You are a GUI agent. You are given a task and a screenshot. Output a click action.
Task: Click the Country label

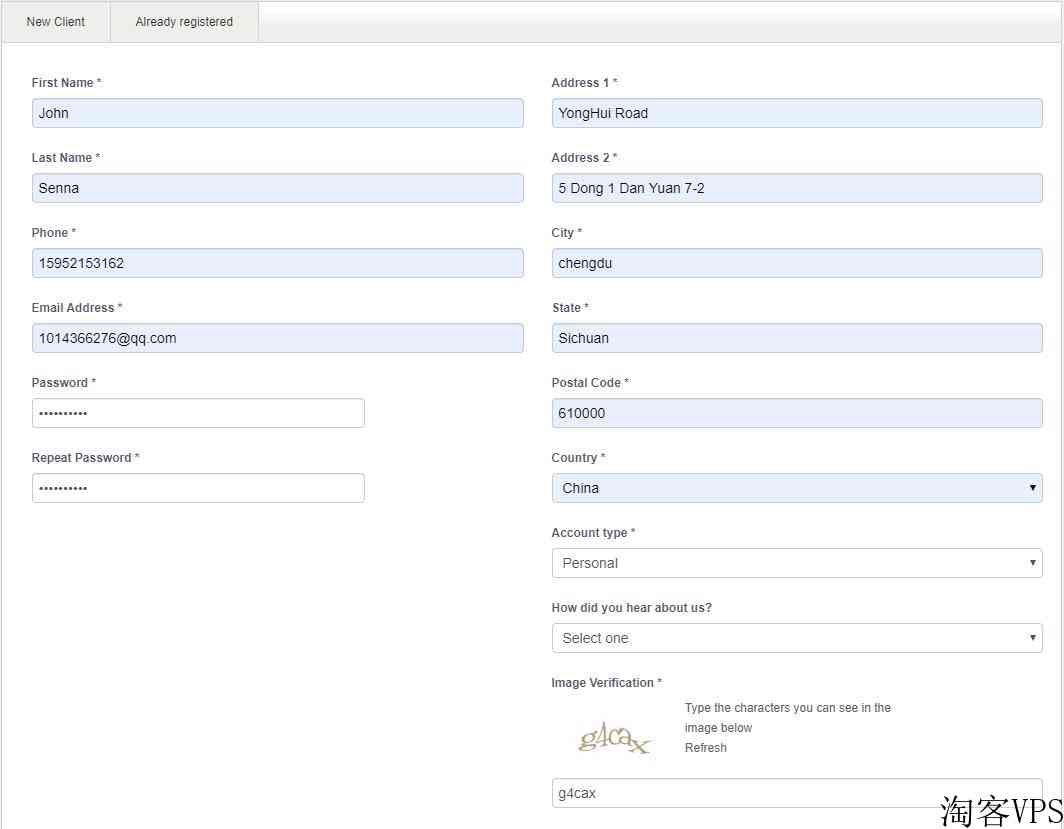pyautogui.click(x=578, y=457)
